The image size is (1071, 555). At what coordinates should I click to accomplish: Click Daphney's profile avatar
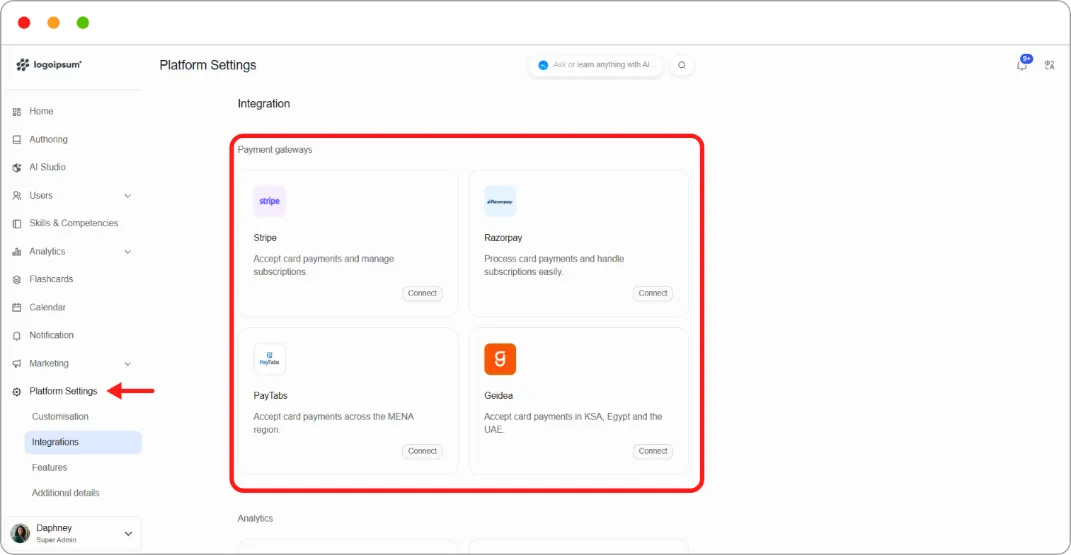click(20, 533)
